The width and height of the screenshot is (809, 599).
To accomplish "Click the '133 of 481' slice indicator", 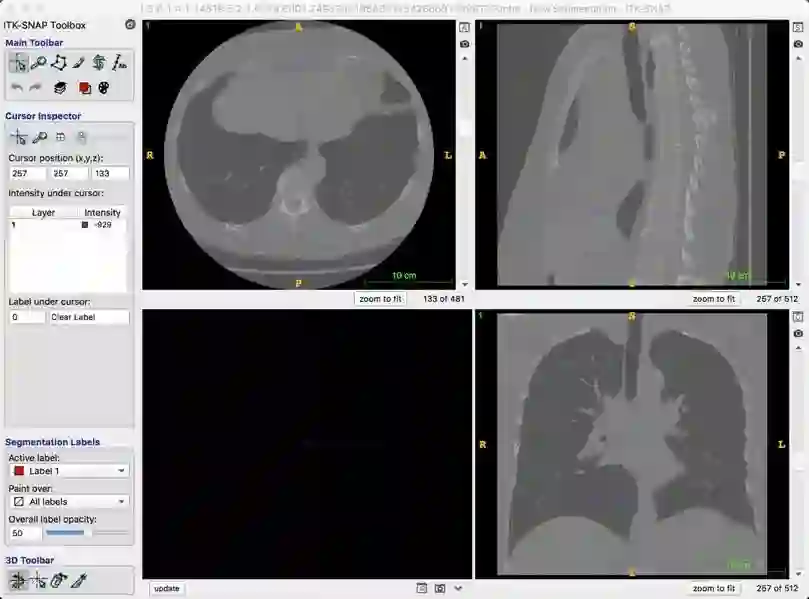I will [x=444, y=299].
